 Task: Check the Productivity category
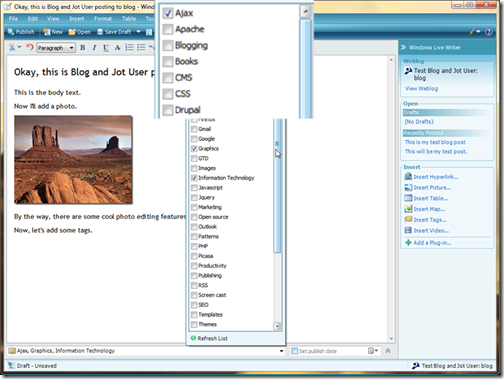tap(194, 266)
